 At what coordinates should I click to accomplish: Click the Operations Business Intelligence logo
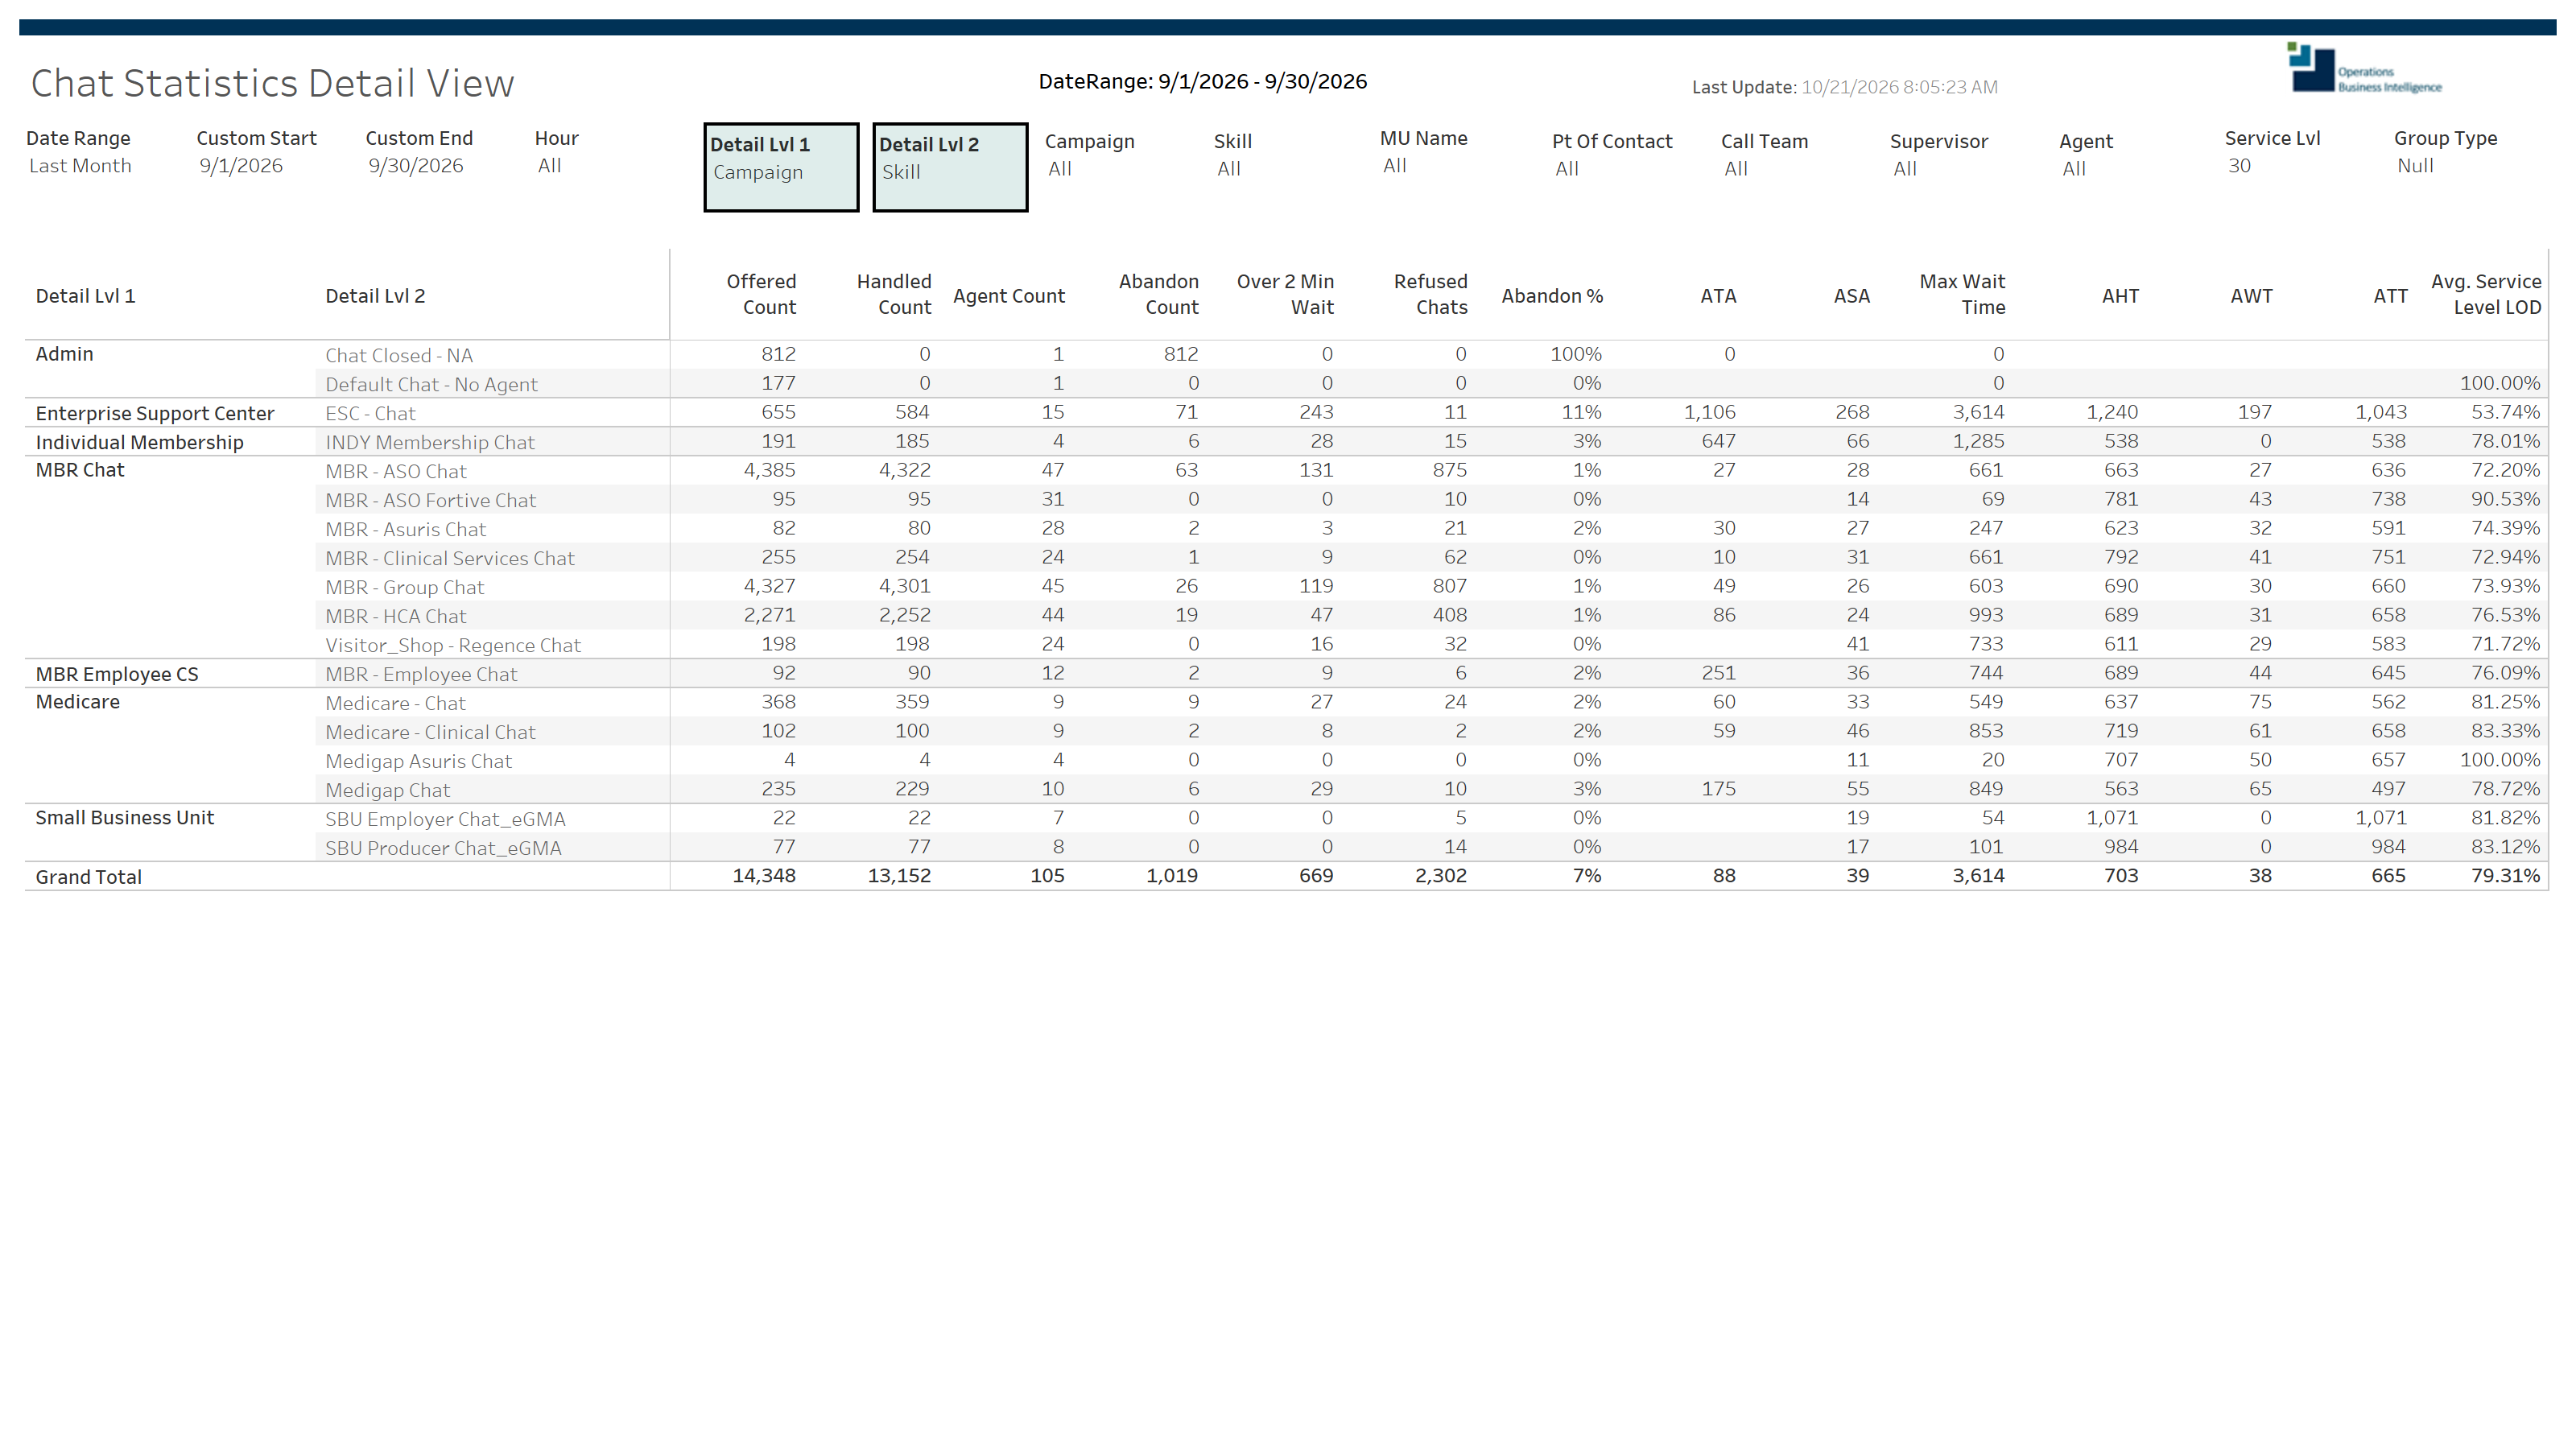(x=2364, y=68)
